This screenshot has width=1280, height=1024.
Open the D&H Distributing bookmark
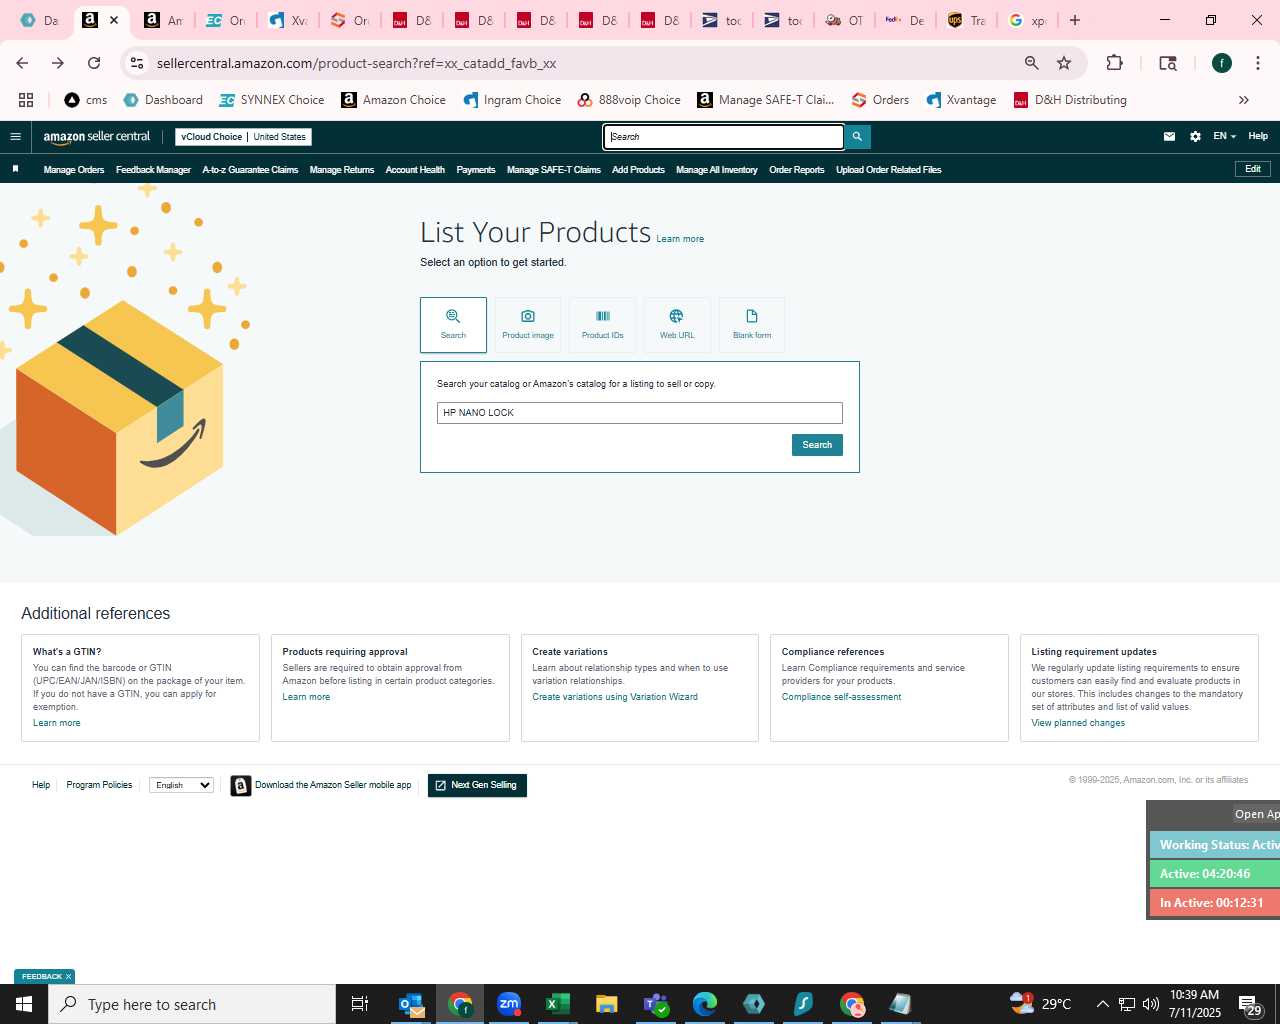1070,100
